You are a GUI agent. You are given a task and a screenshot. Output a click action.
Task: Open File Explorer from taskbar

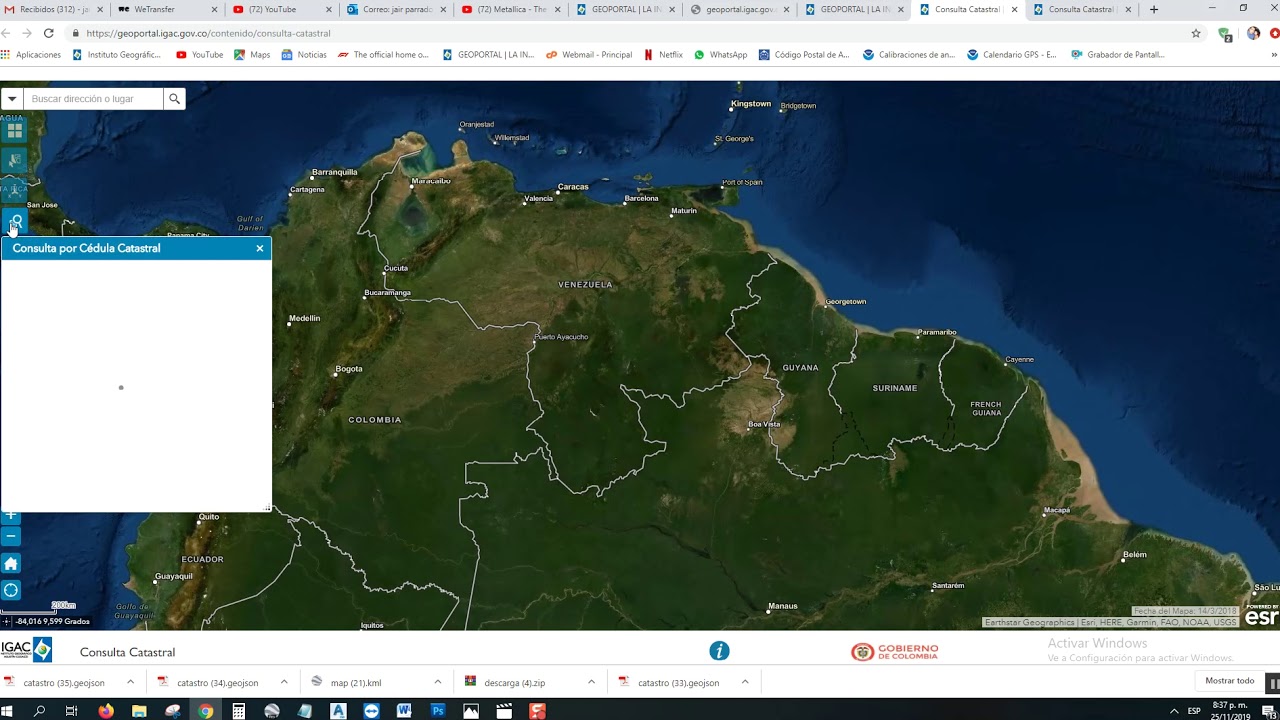pyautogui.click(x=139, y=711)
